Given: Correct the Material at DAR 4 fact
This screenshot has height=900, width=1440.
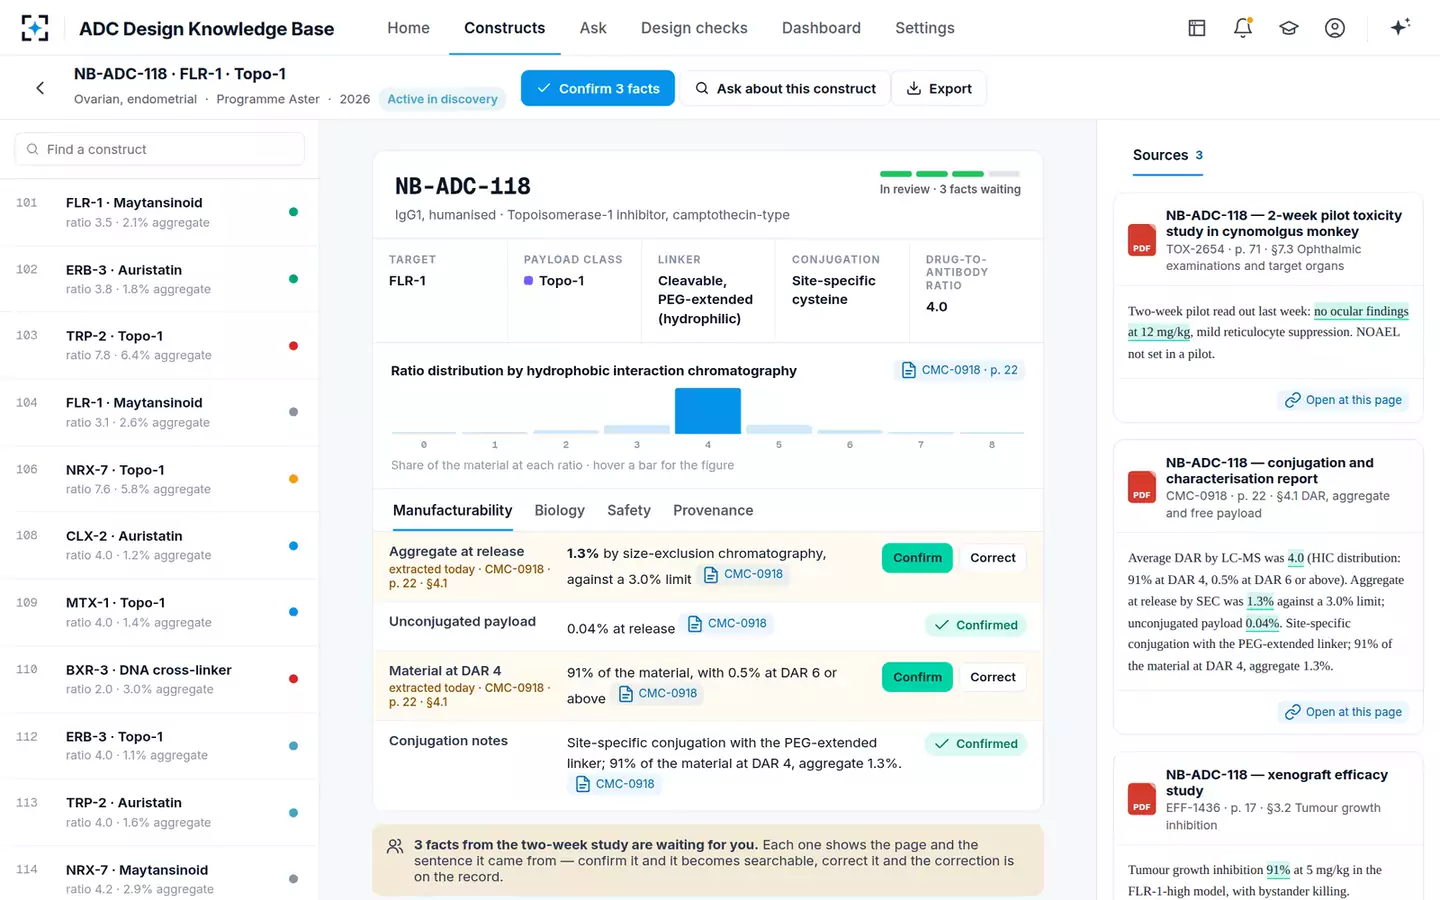Looking at the screenshot, I should [993, 677].
